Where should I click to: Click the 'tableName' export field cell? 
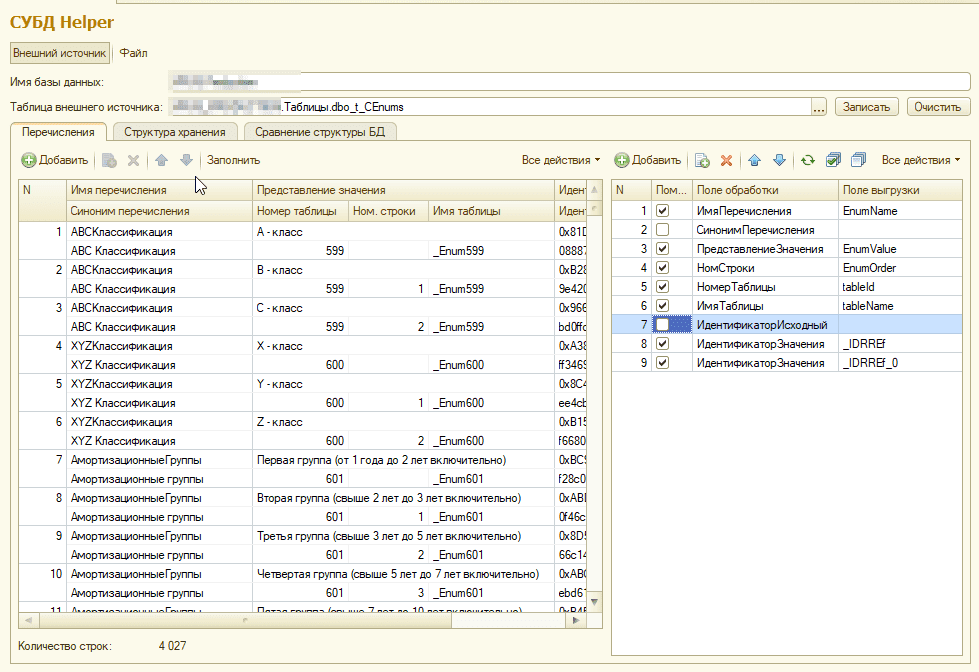click(x=900, y=306)
